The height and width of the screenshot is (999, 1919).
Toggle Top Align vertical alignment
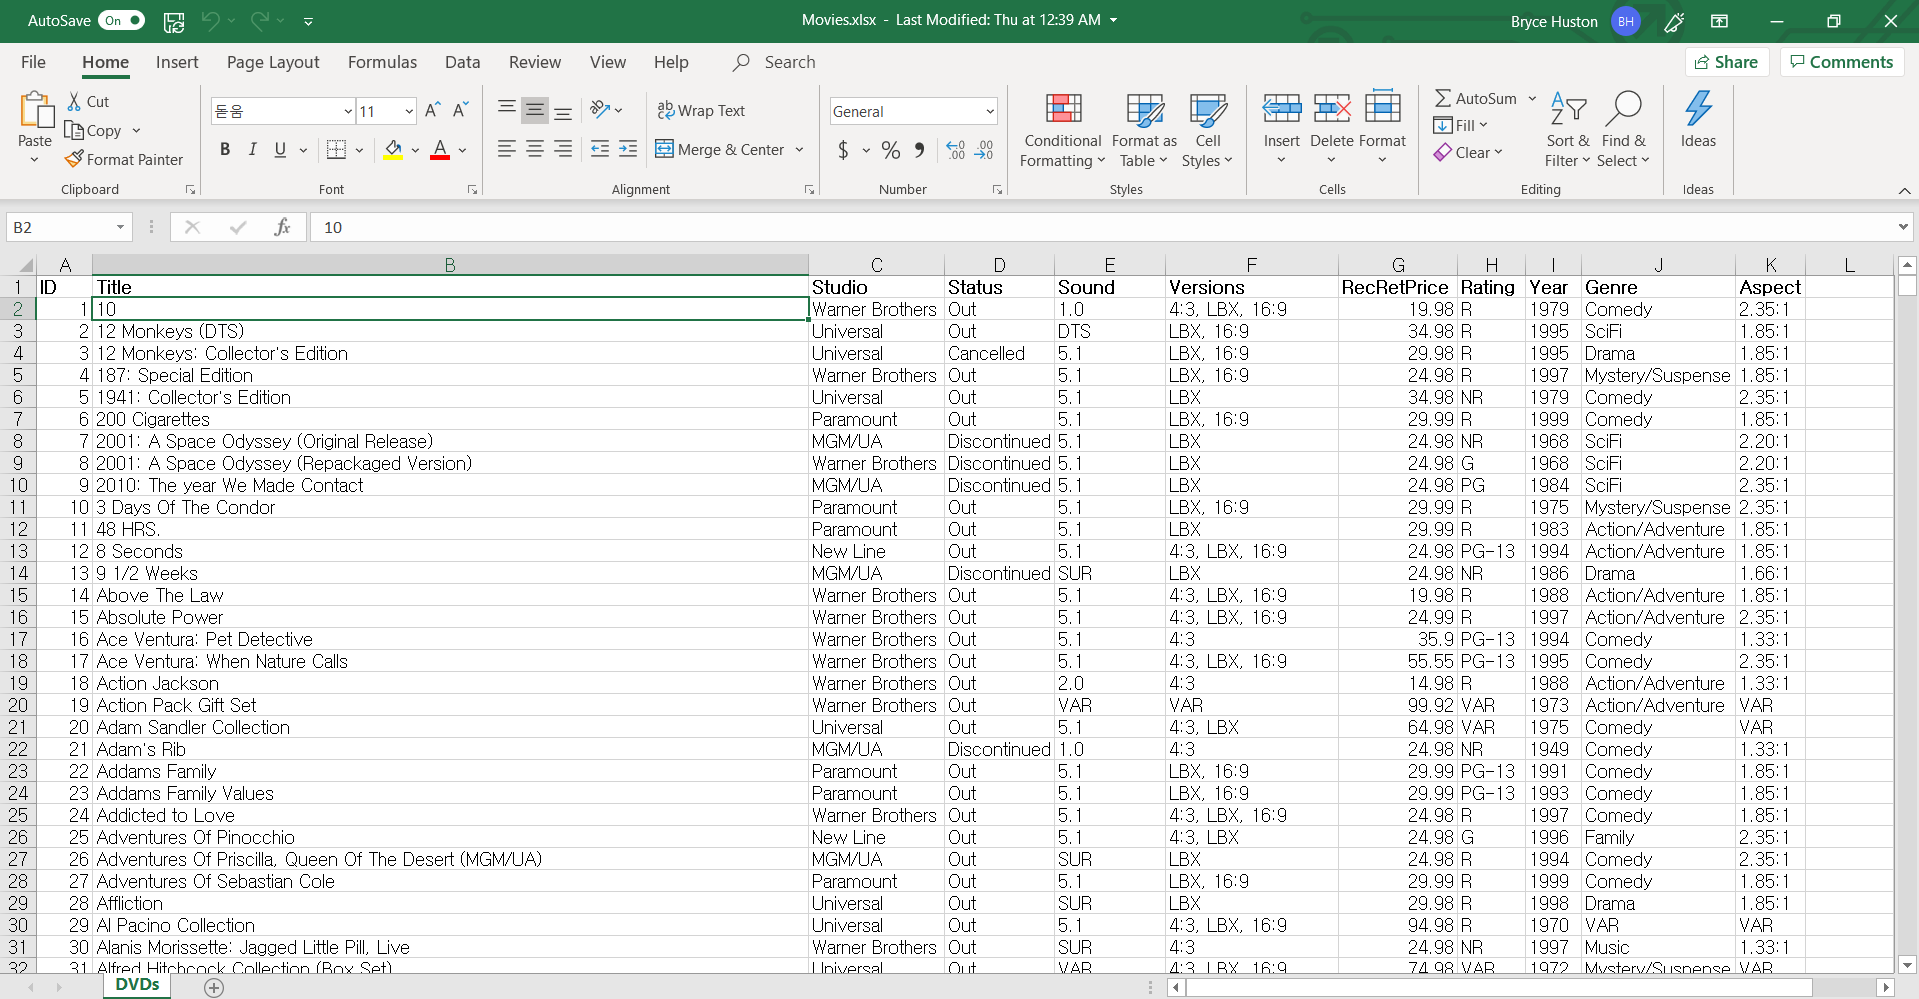point(507,110)
